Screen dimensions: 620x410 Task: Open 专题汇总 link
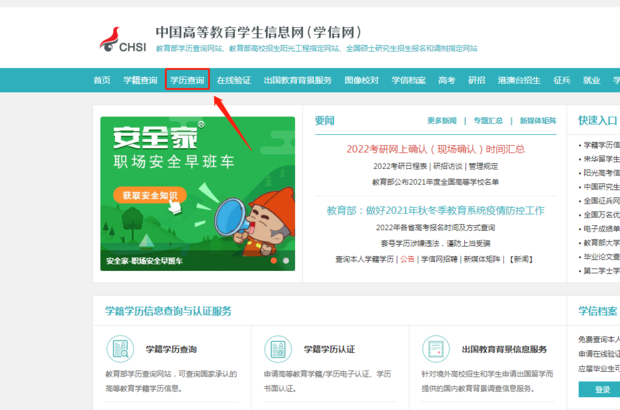point(488,121)
